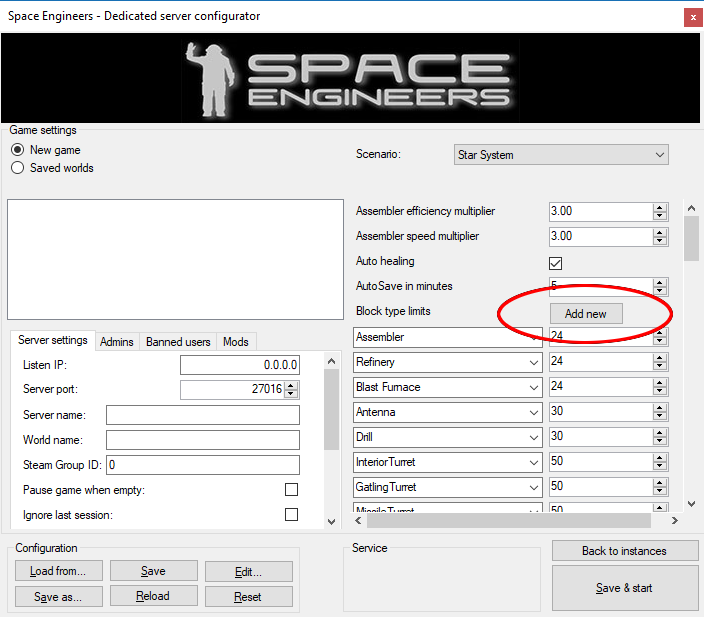The height and width of the screenshot is (617, 704).
Task: Select the Saved worlds radio button
Action: click(x=17, y=168)
